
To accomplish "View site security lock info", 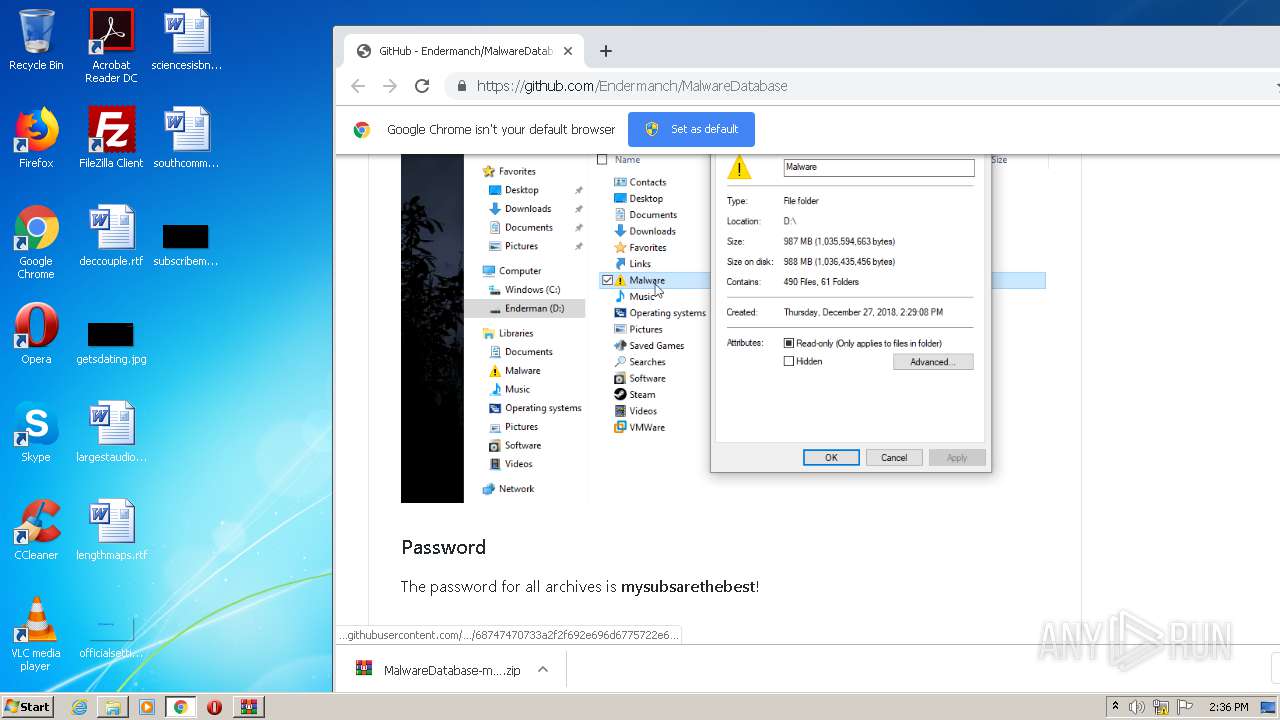I will 461,86.
